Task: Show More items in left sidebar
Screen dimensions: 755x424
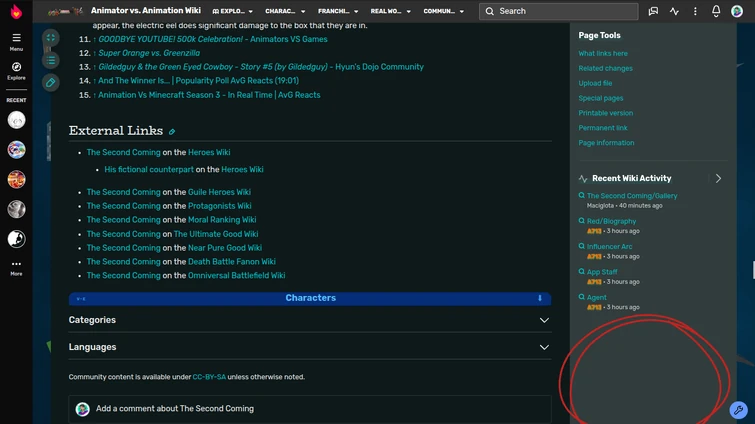Action: [x=16, y=268]
